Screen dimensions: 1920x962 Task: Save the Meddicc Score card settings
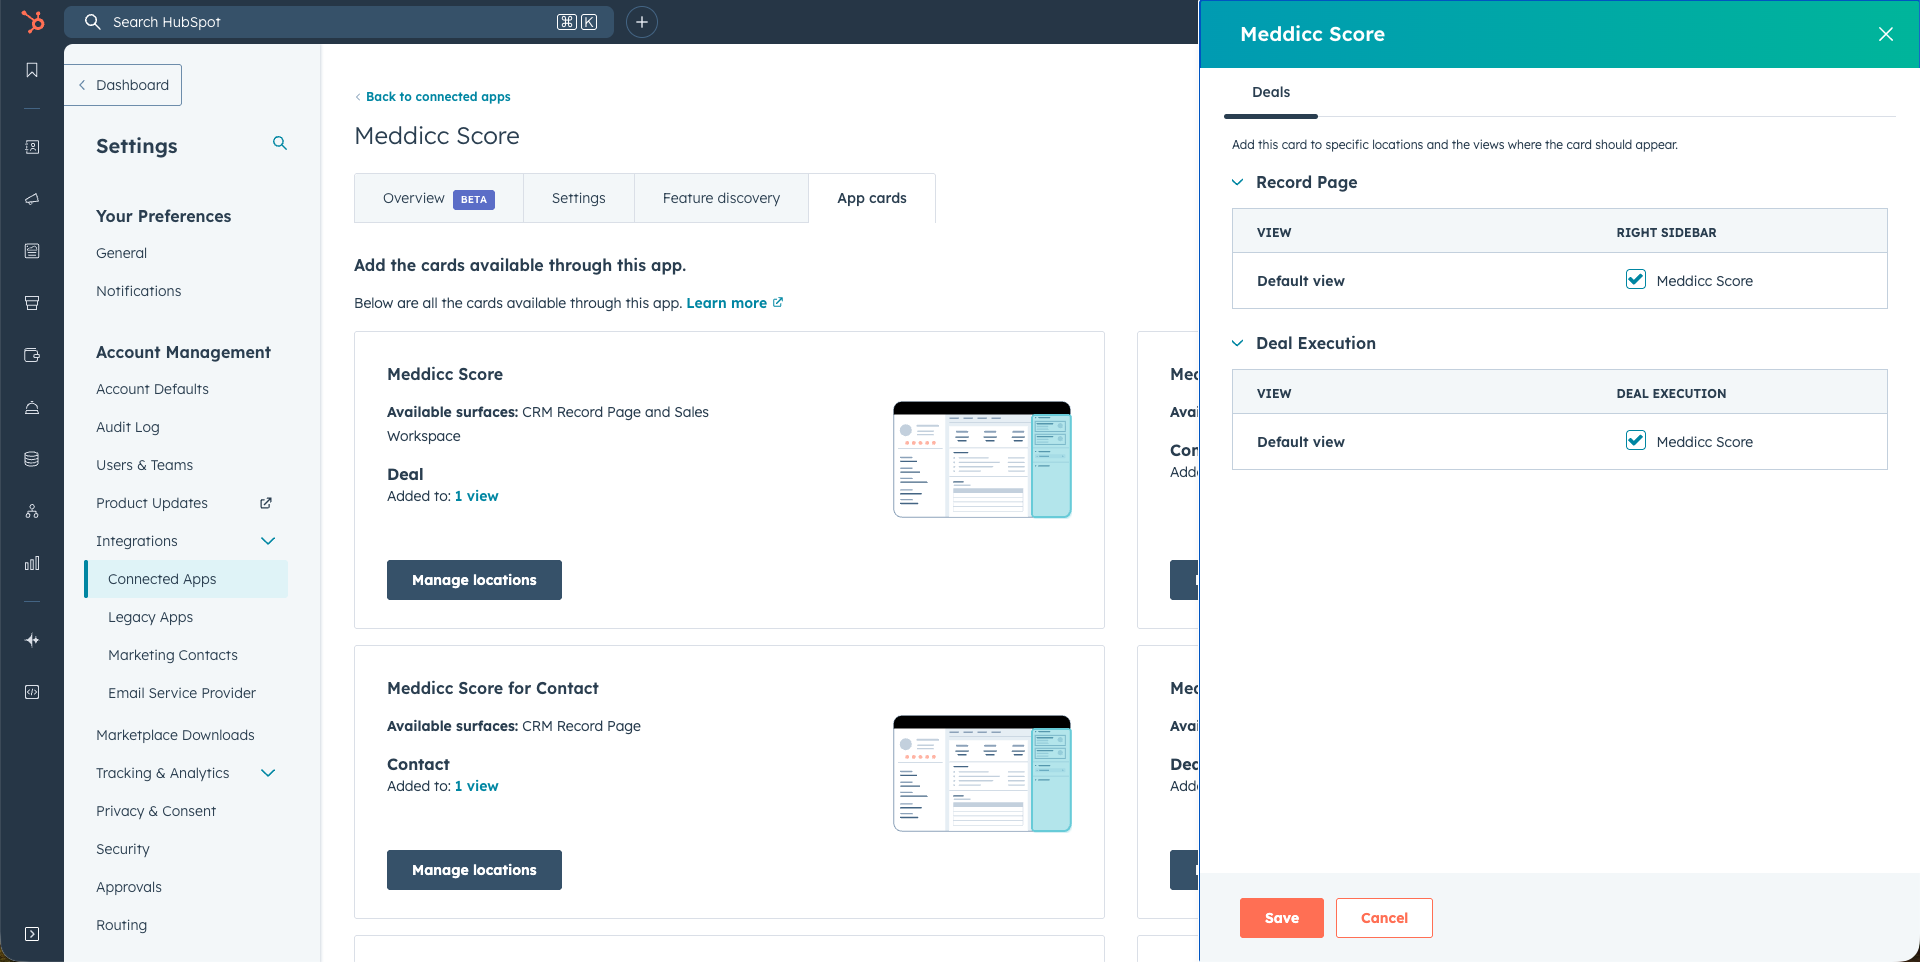click(1281, 917)
